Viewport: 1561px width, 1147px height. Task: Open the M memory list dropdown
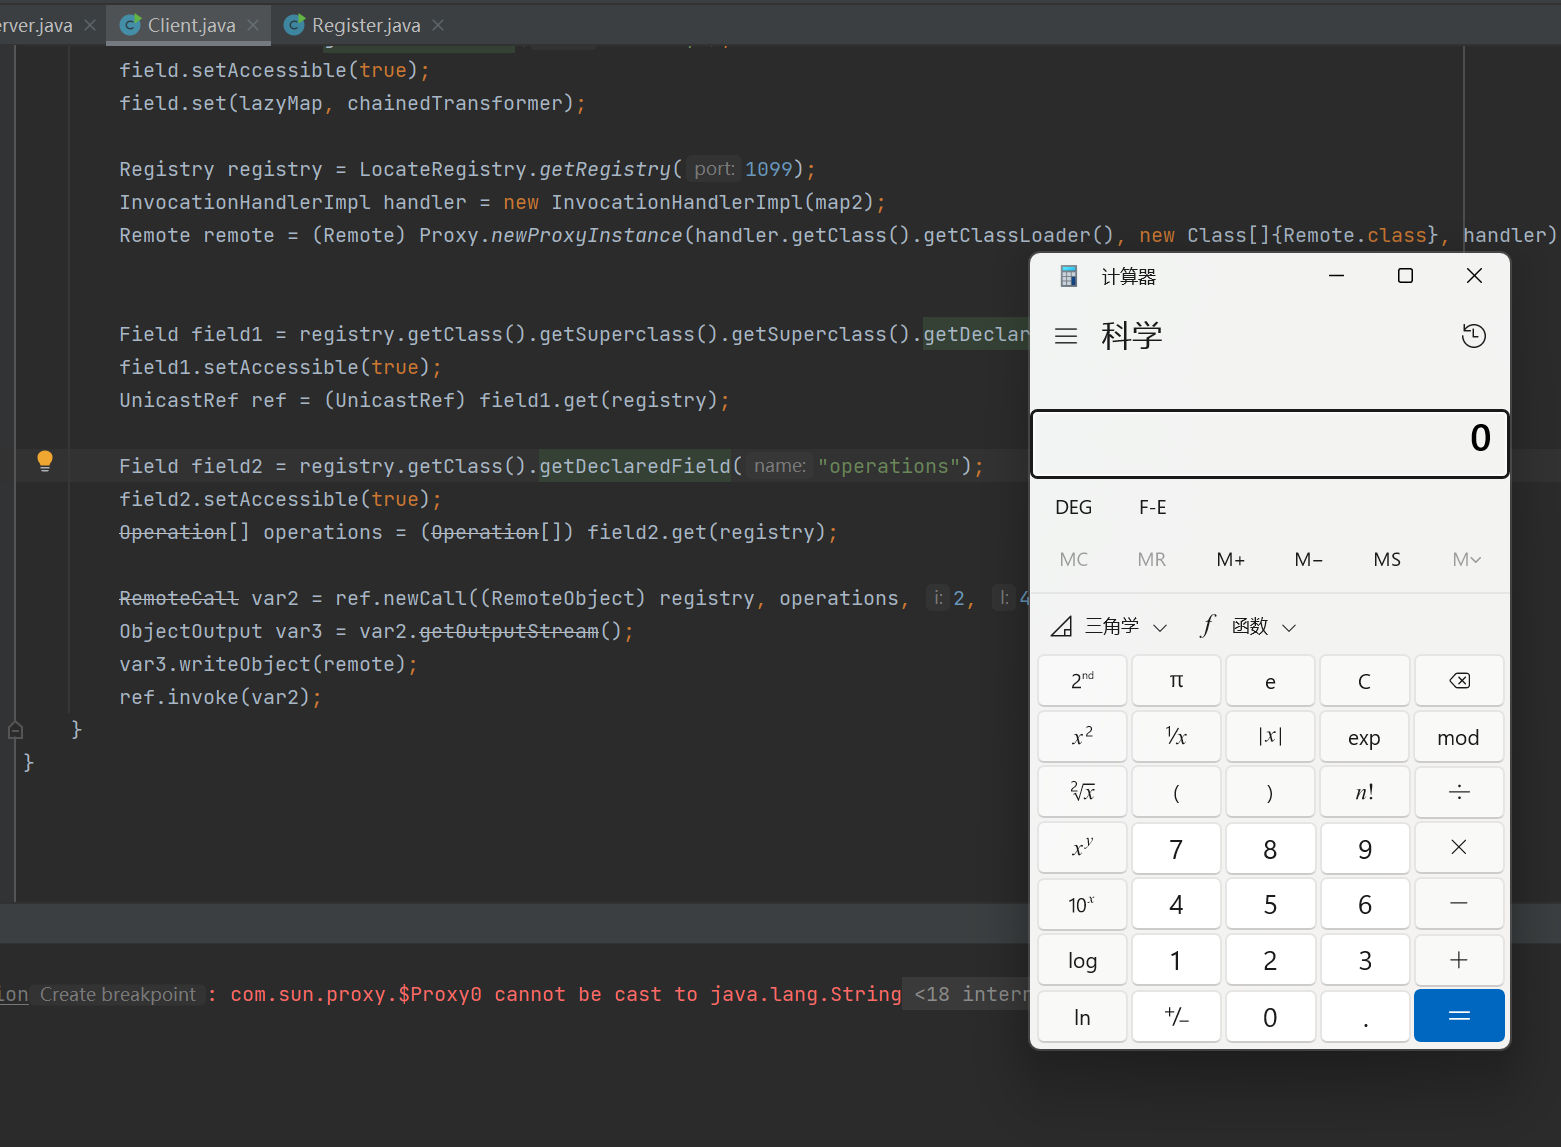coord(1467,560)
